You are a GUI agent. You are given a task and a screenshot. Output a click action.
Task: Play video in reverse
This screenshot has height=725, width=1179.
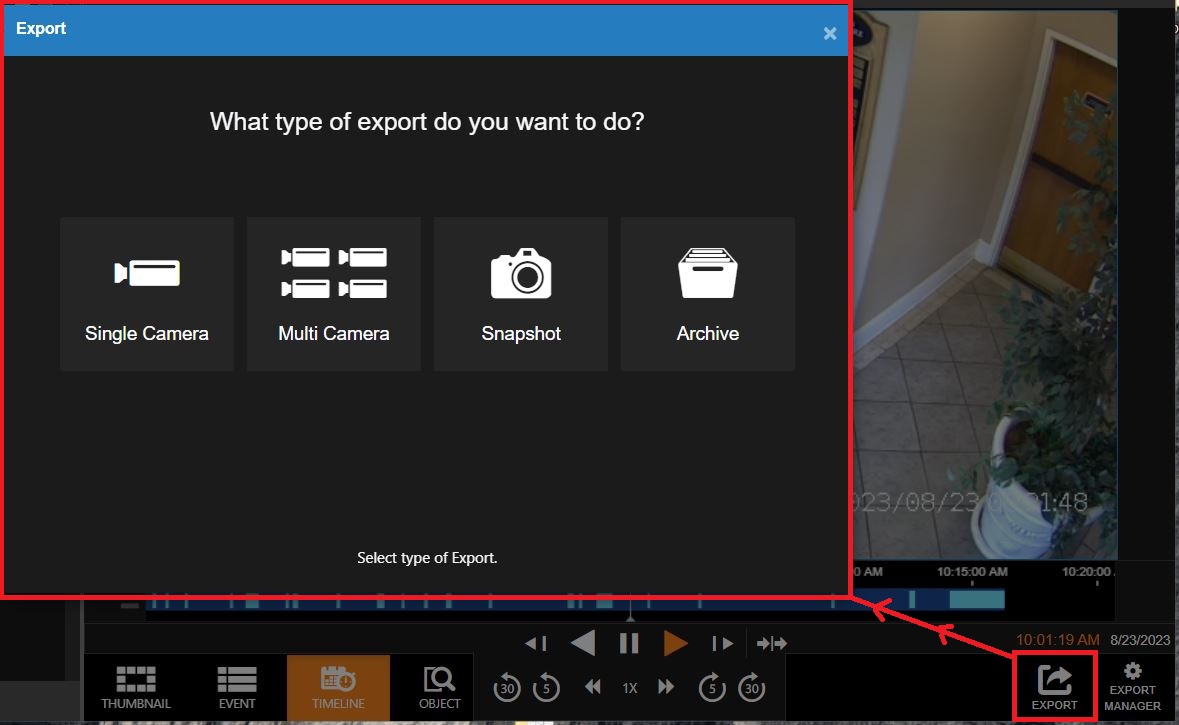(583, 644)
